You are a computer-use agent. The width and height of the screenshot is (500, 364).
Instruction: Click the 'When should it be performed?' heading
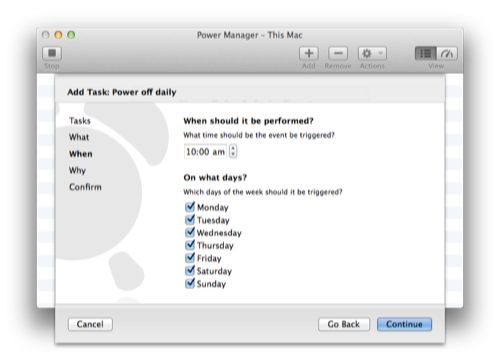pos(248,121)
